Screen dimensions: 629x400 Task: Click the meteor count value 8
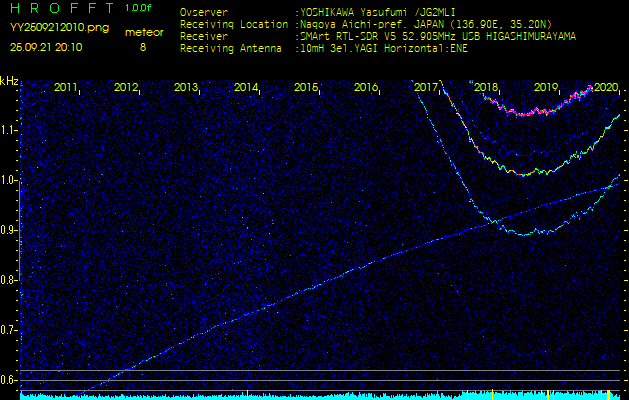(x=142, y=46)
